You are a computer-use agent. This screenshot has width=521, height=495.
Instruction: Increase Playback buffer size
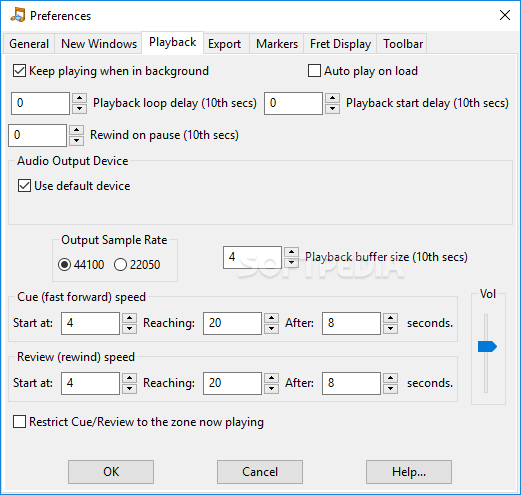pos(291,252)
